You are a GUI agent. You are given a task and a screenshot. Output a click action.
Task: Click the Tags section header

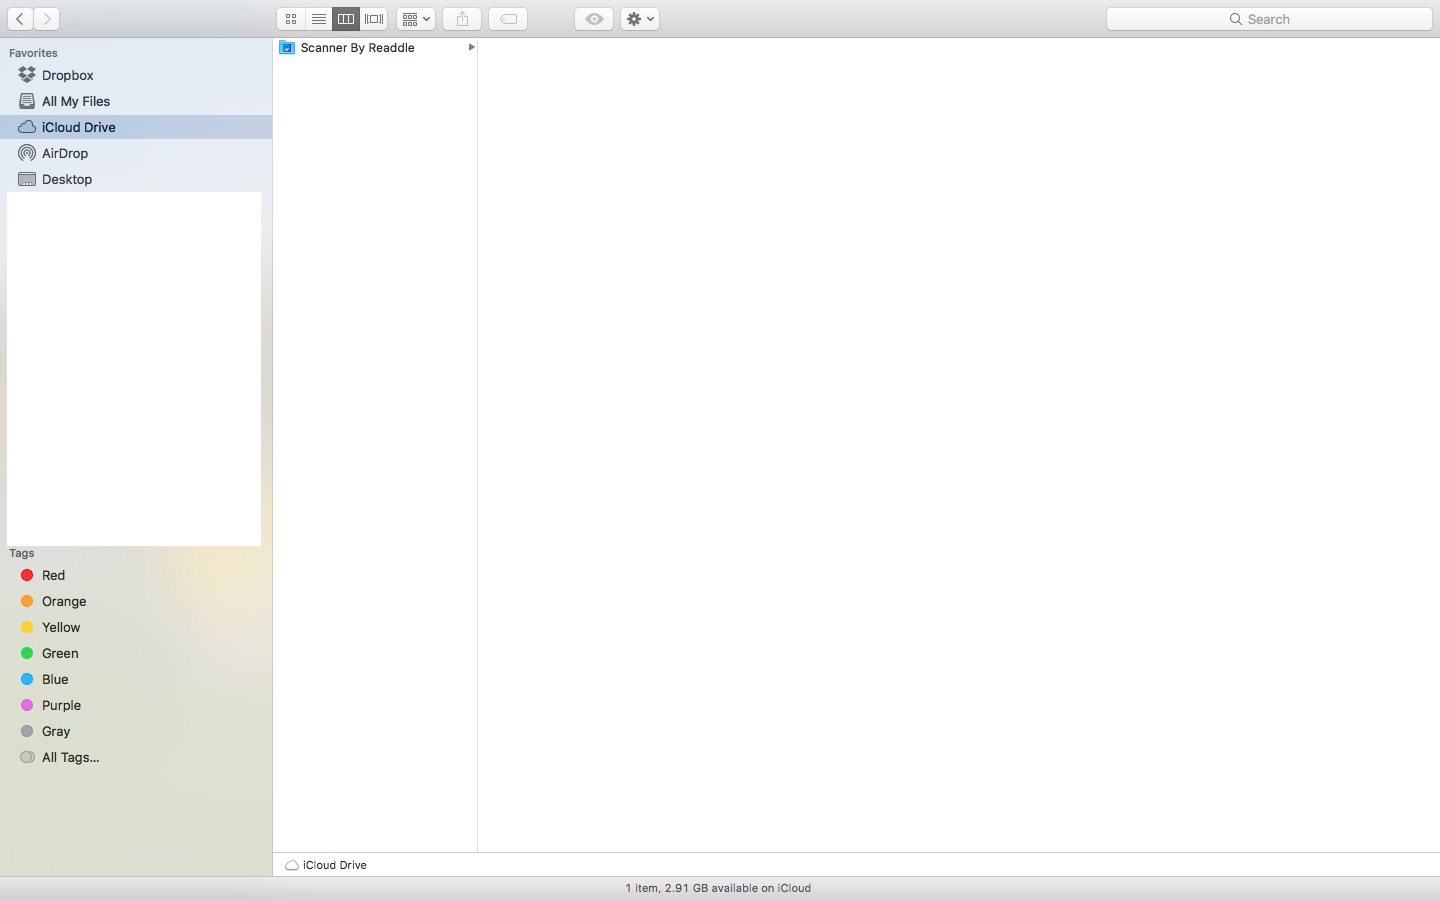(22, 553)
